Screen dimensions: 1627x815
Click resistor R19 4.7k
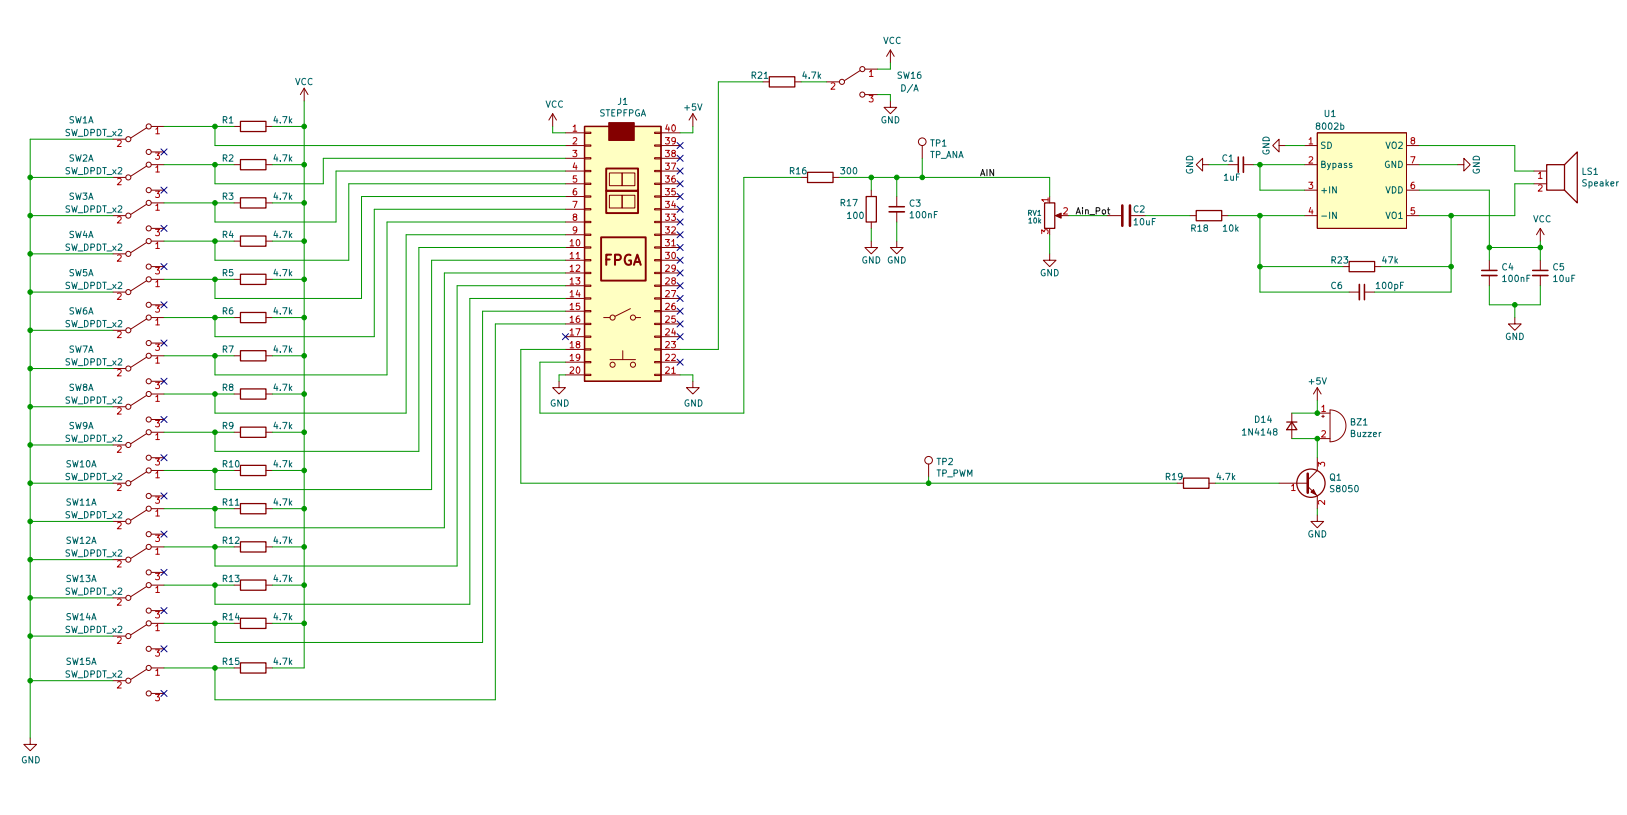click(1196, 483)
